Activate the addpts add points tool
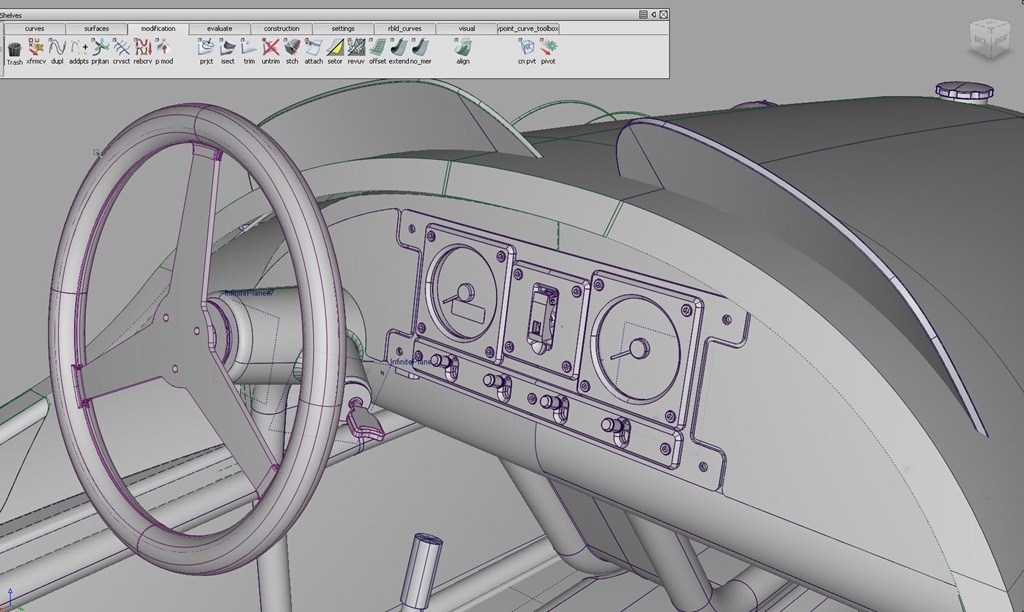Screen dimensions: 1024x612 [79, 47]
